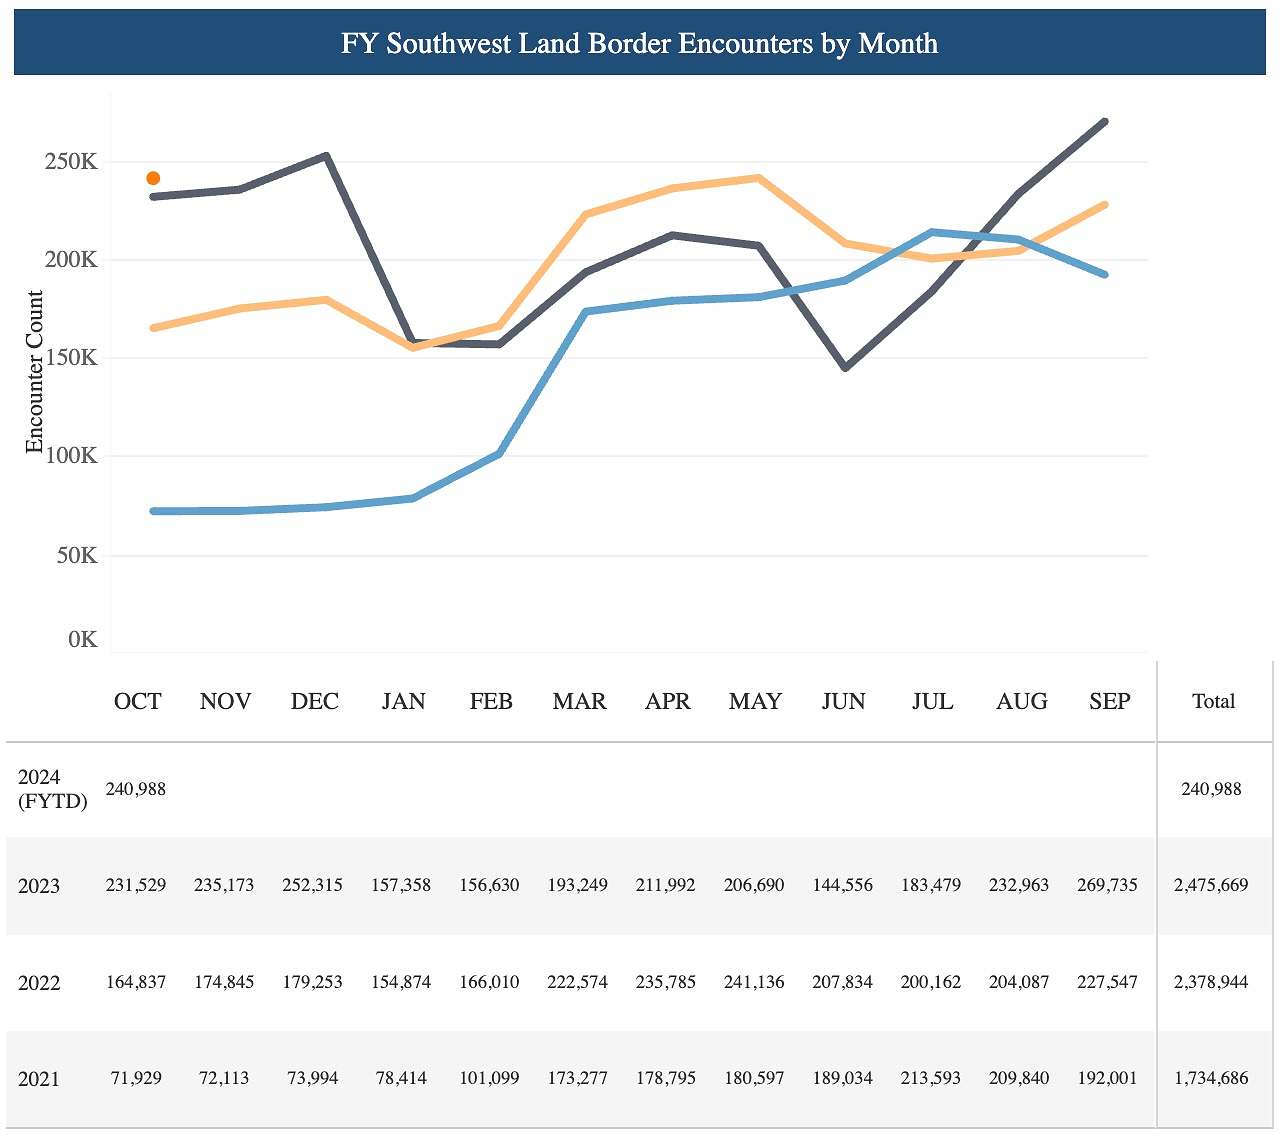Click the 2023 total value 2,475,669
1282x1134 pixels.
pos(1211,885)
